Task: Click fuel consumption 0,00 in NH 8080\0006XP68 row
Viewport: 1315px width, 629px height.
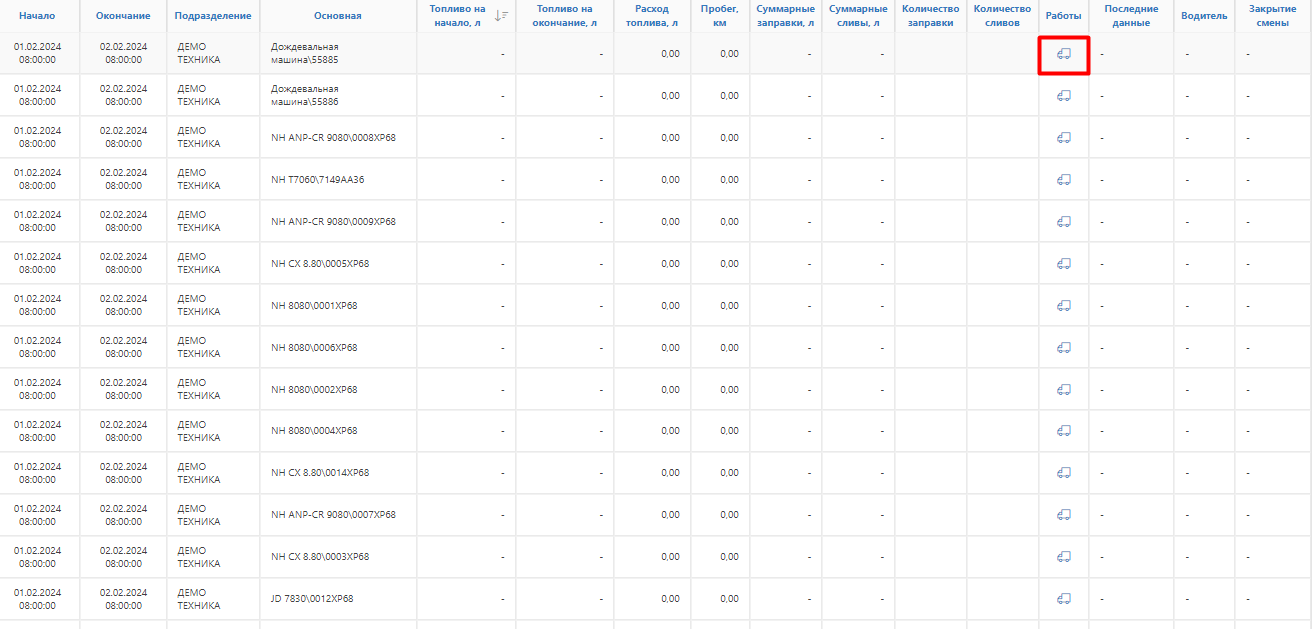Action: (x=670, y=348)
